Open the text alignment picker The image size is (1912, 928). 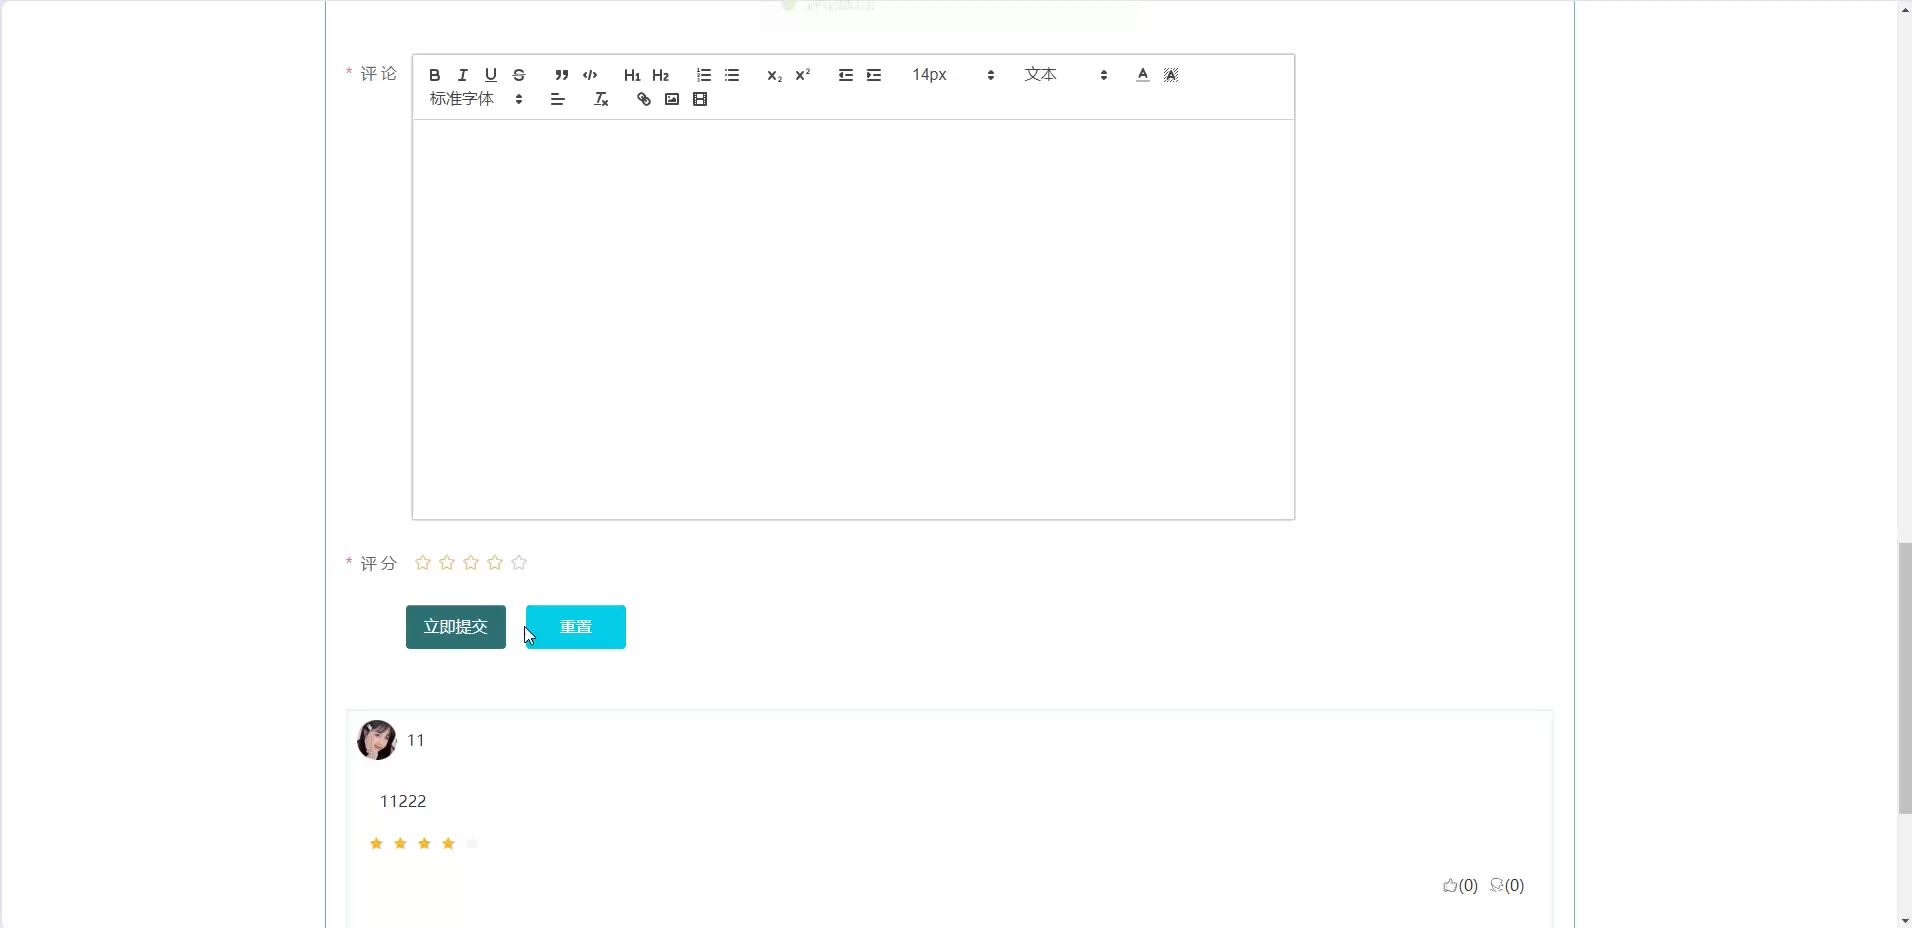coord(558,99)
